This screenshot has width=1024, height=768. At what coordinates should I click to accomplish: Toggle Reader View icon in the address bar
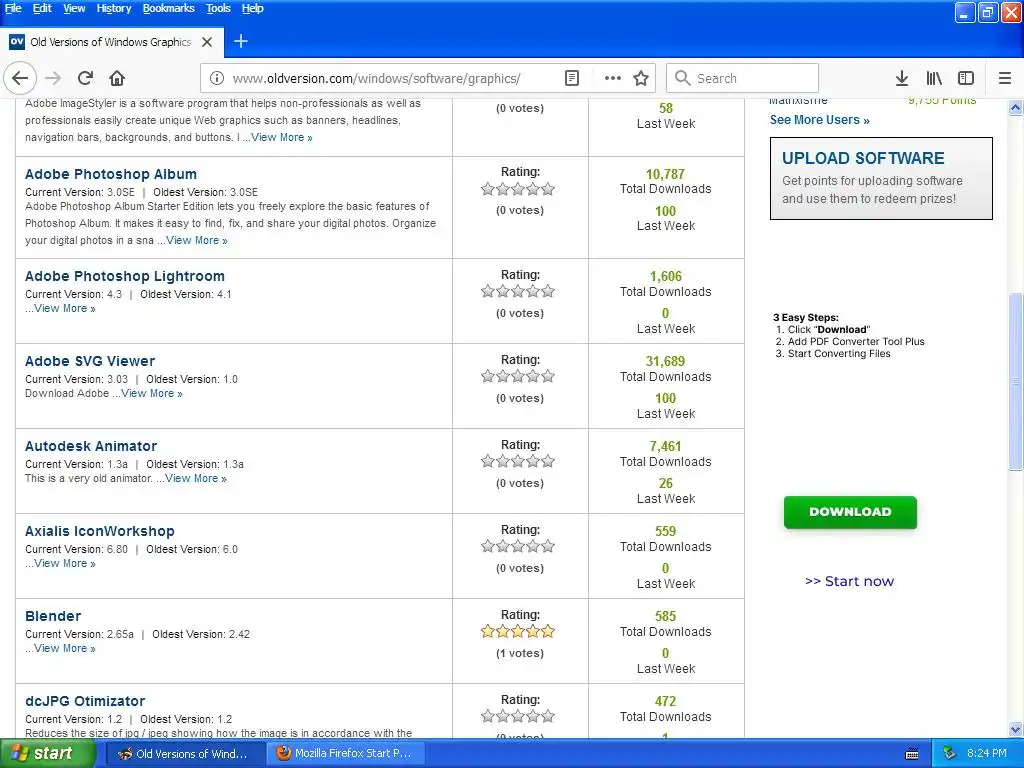click(x=571, y=78)
